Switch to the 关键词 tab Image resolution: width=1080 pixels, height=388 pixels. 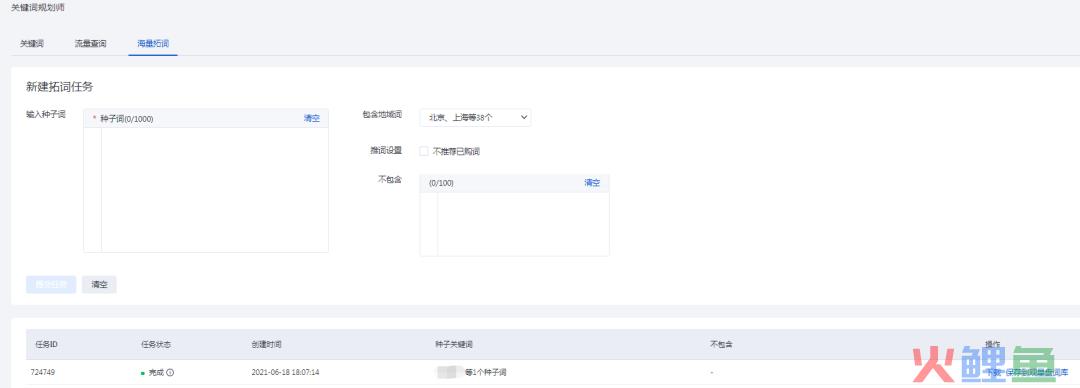pyautogui.click(x=32, y=43)
